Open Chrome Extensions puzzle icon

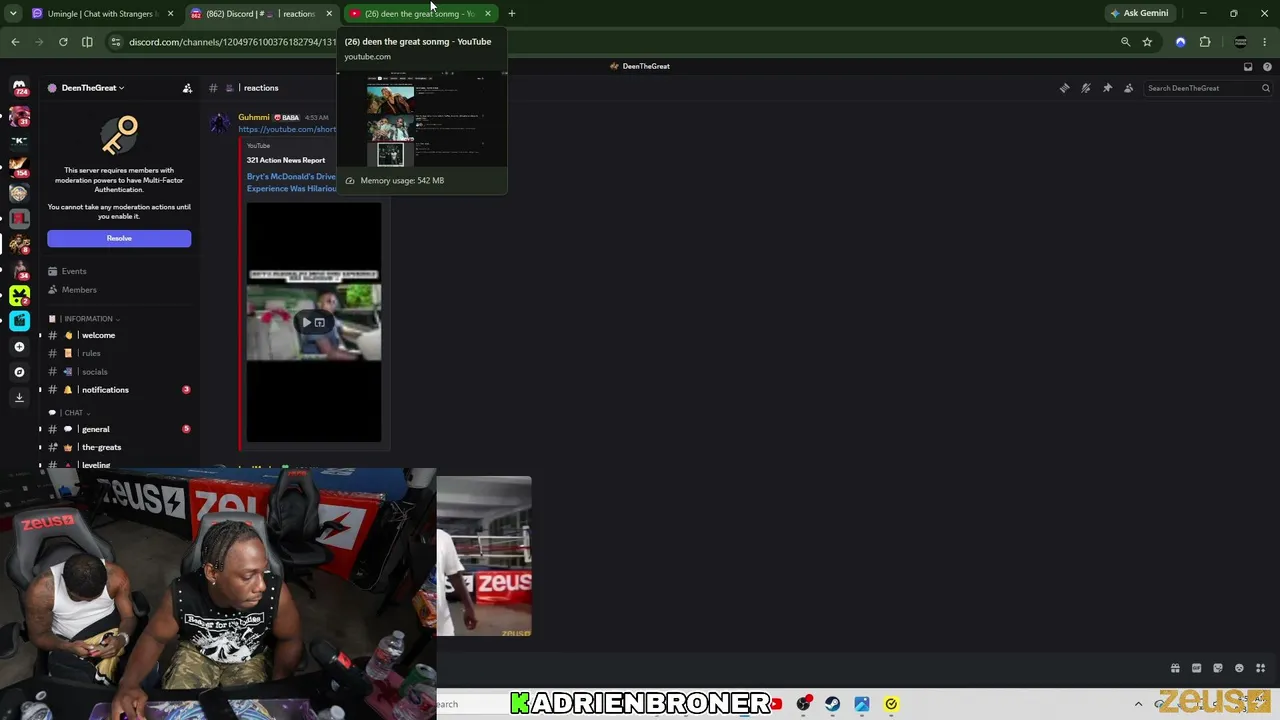(x=1205, y=42)
